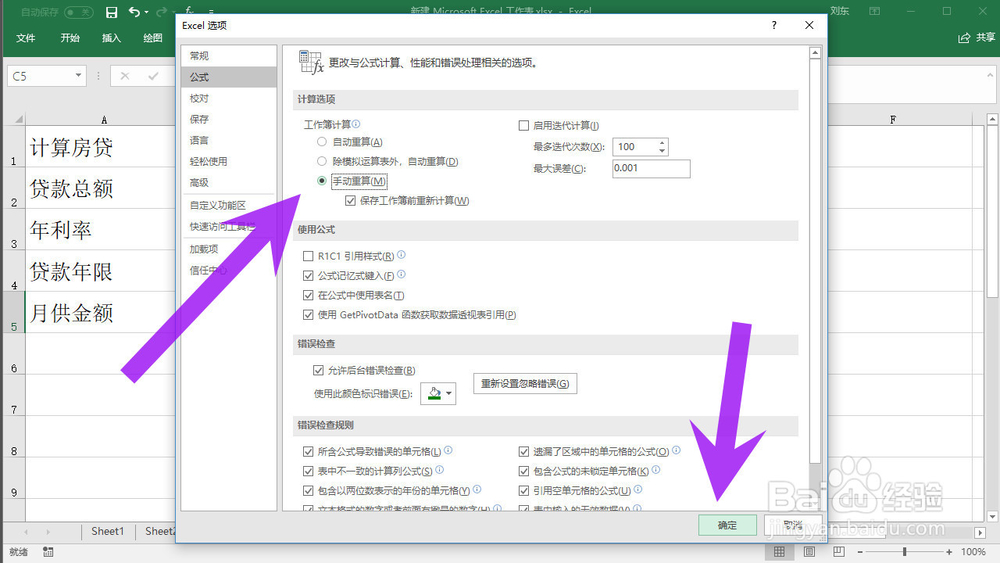Click the 最多迭代次数 input field
1000x563 pixels.
634,147
